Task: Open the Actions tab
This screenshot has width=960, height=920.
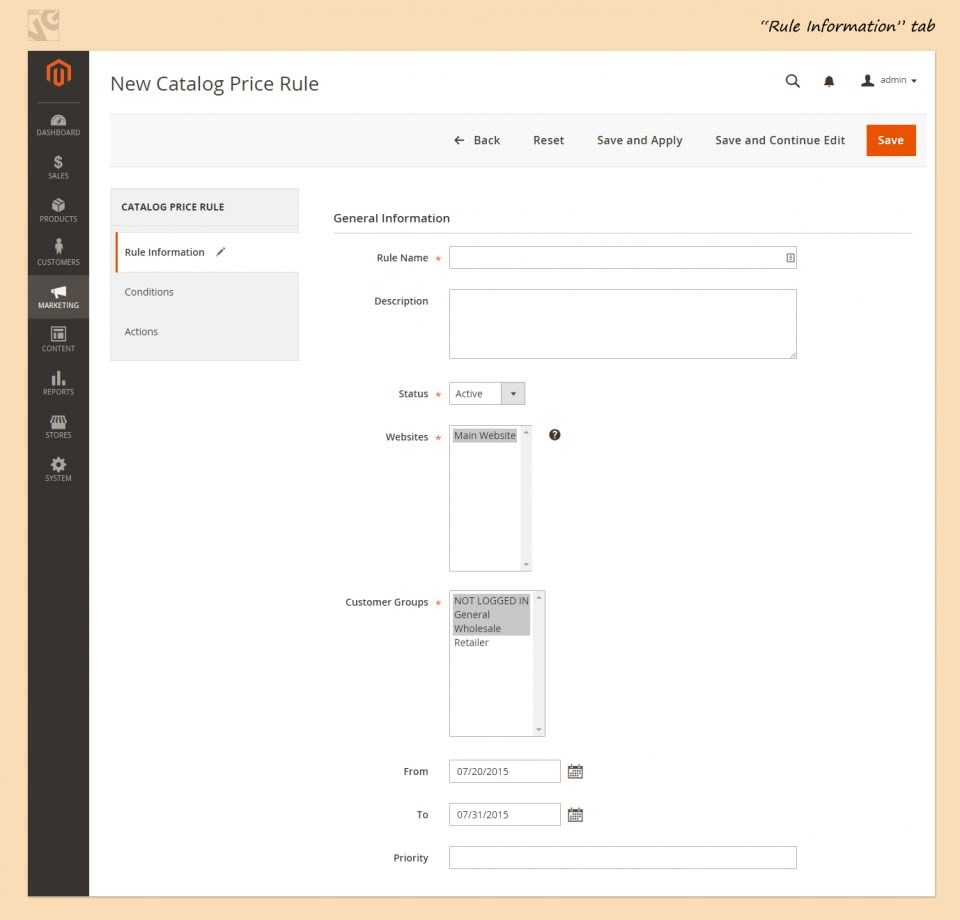Action: pos(141,331)
